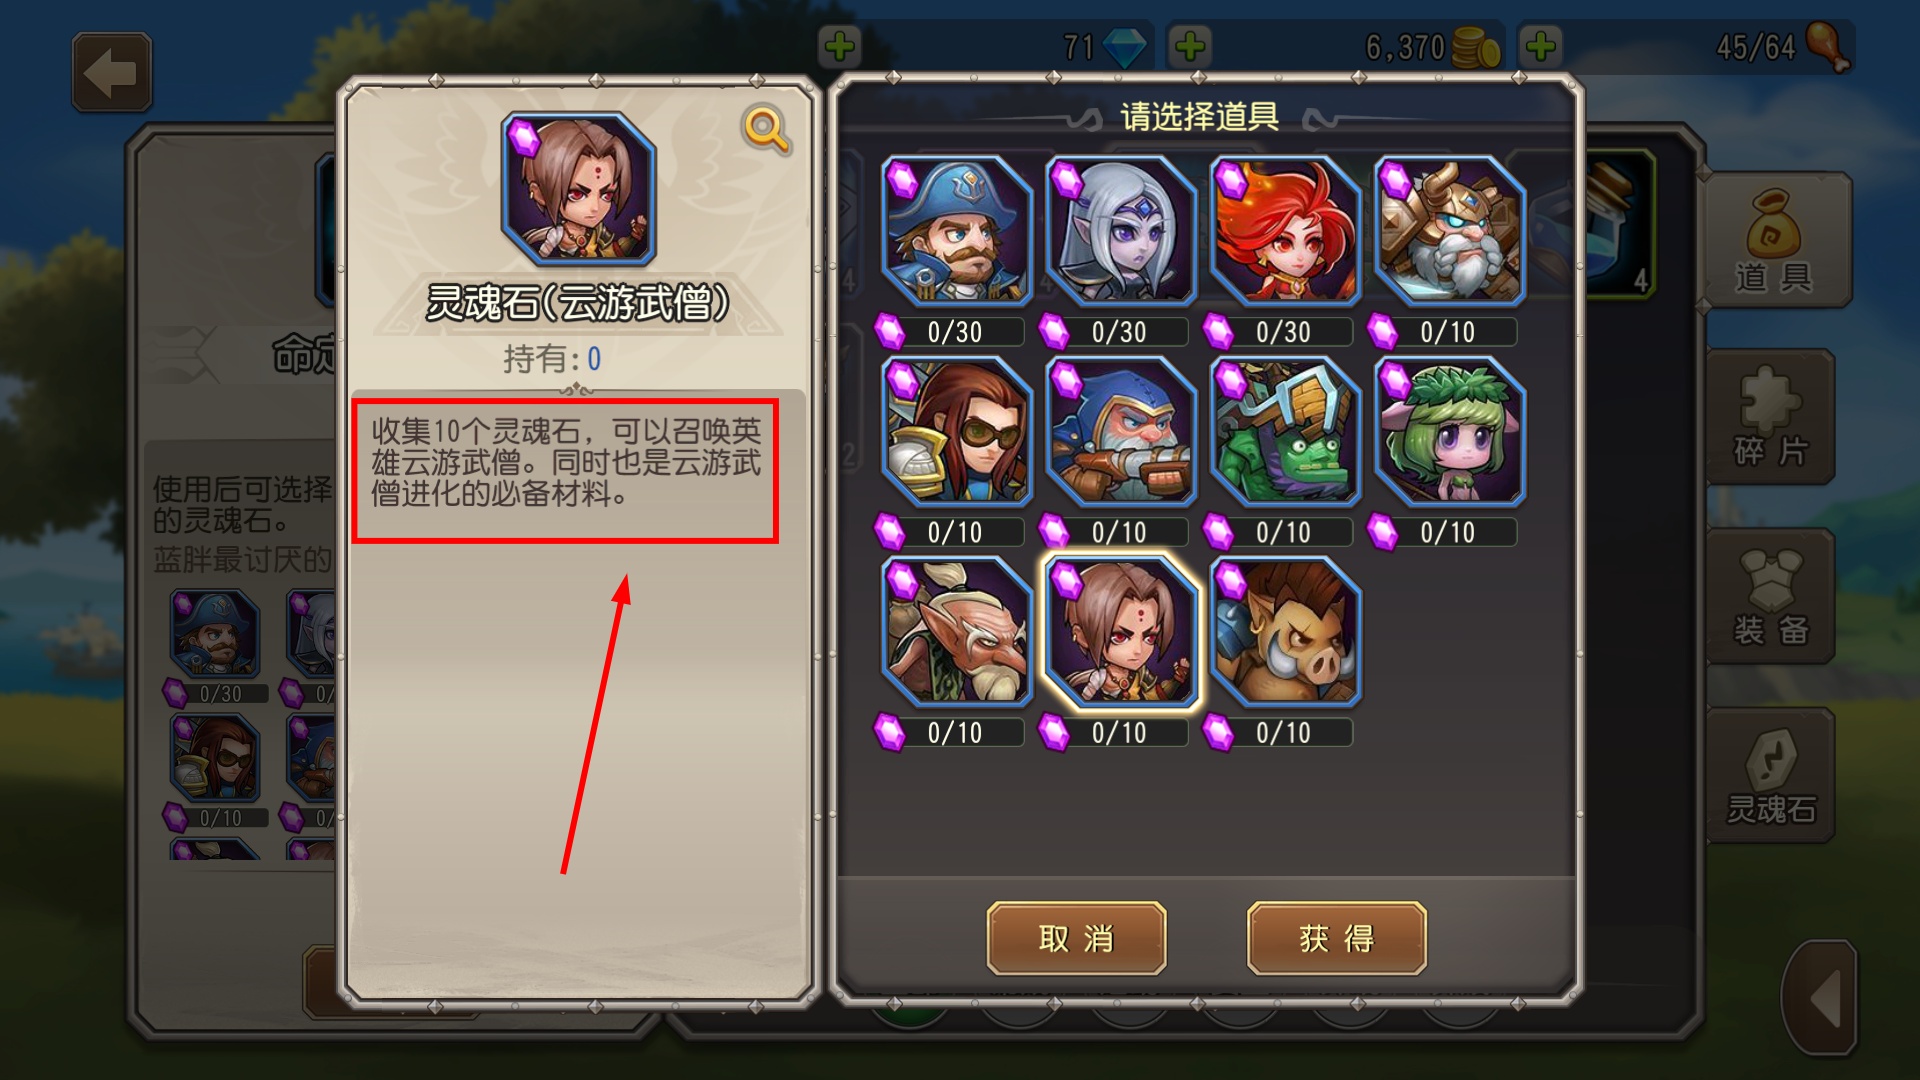Choose the wild boar warrior soul stone
Viewport: 1920px width, 1080px height.
[x=1285, y=632]
